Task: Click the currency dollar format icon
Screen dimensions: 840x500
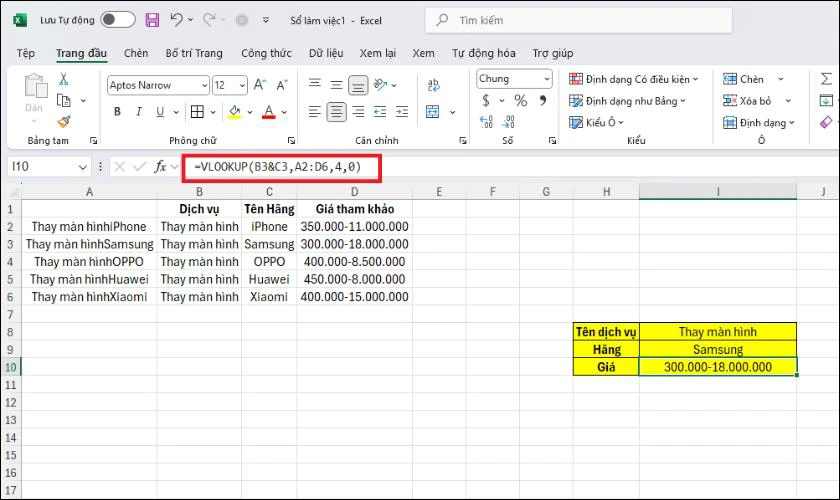Action: [486, 100]
